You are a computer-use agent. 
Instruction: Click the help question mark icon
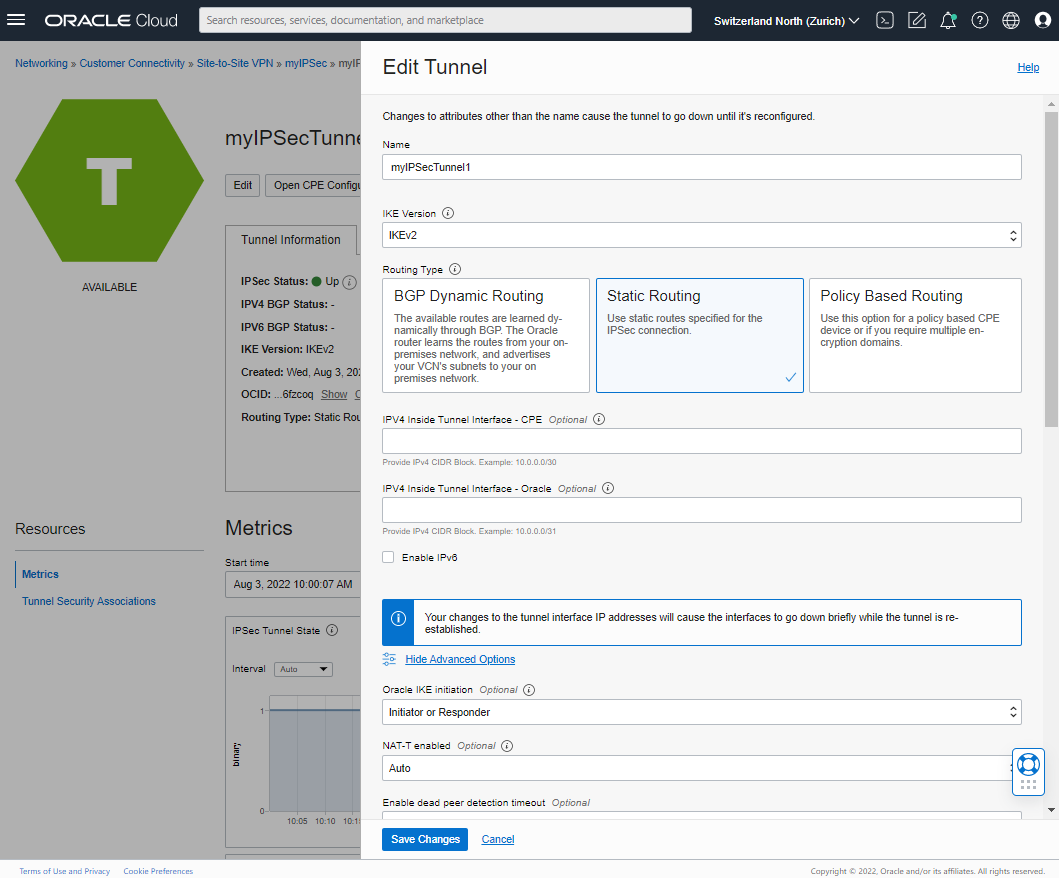[980, 20]
